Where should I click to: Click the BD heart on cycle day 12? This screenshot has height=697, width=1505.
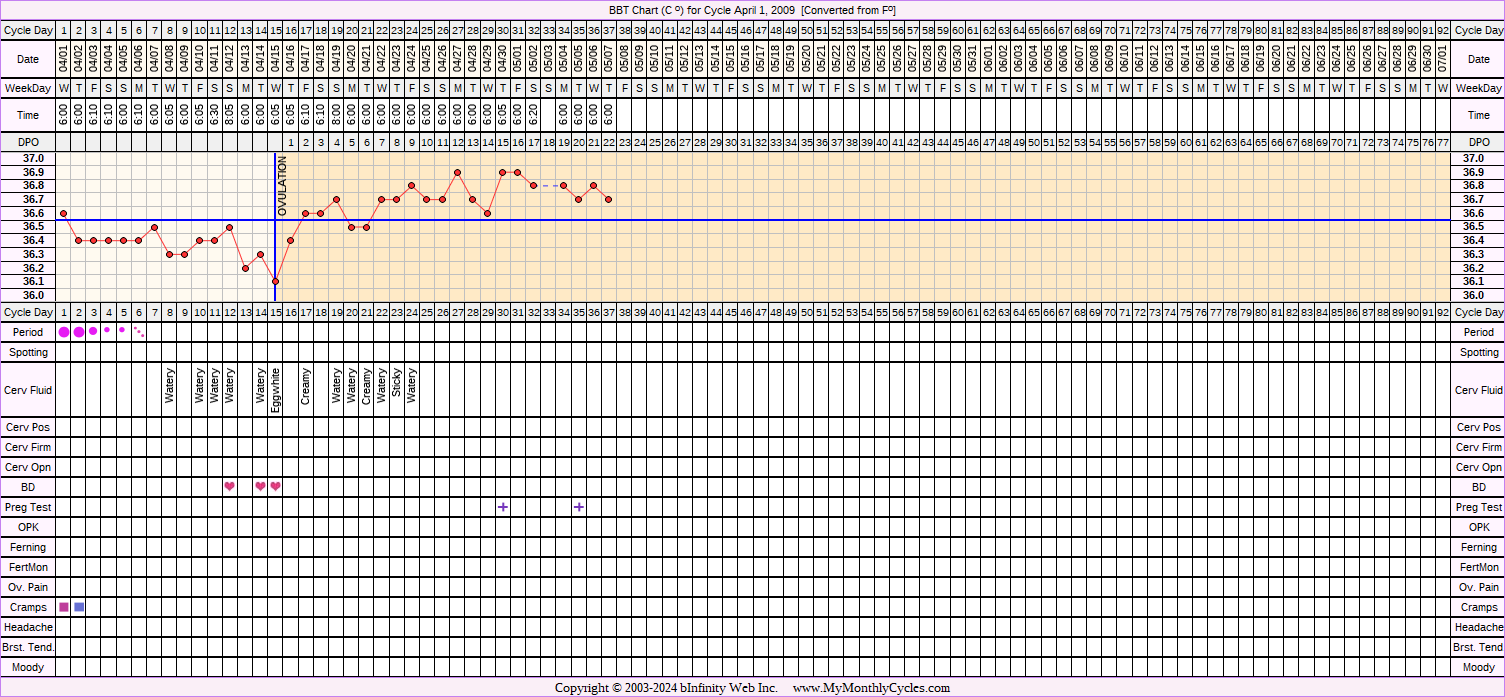230,487
